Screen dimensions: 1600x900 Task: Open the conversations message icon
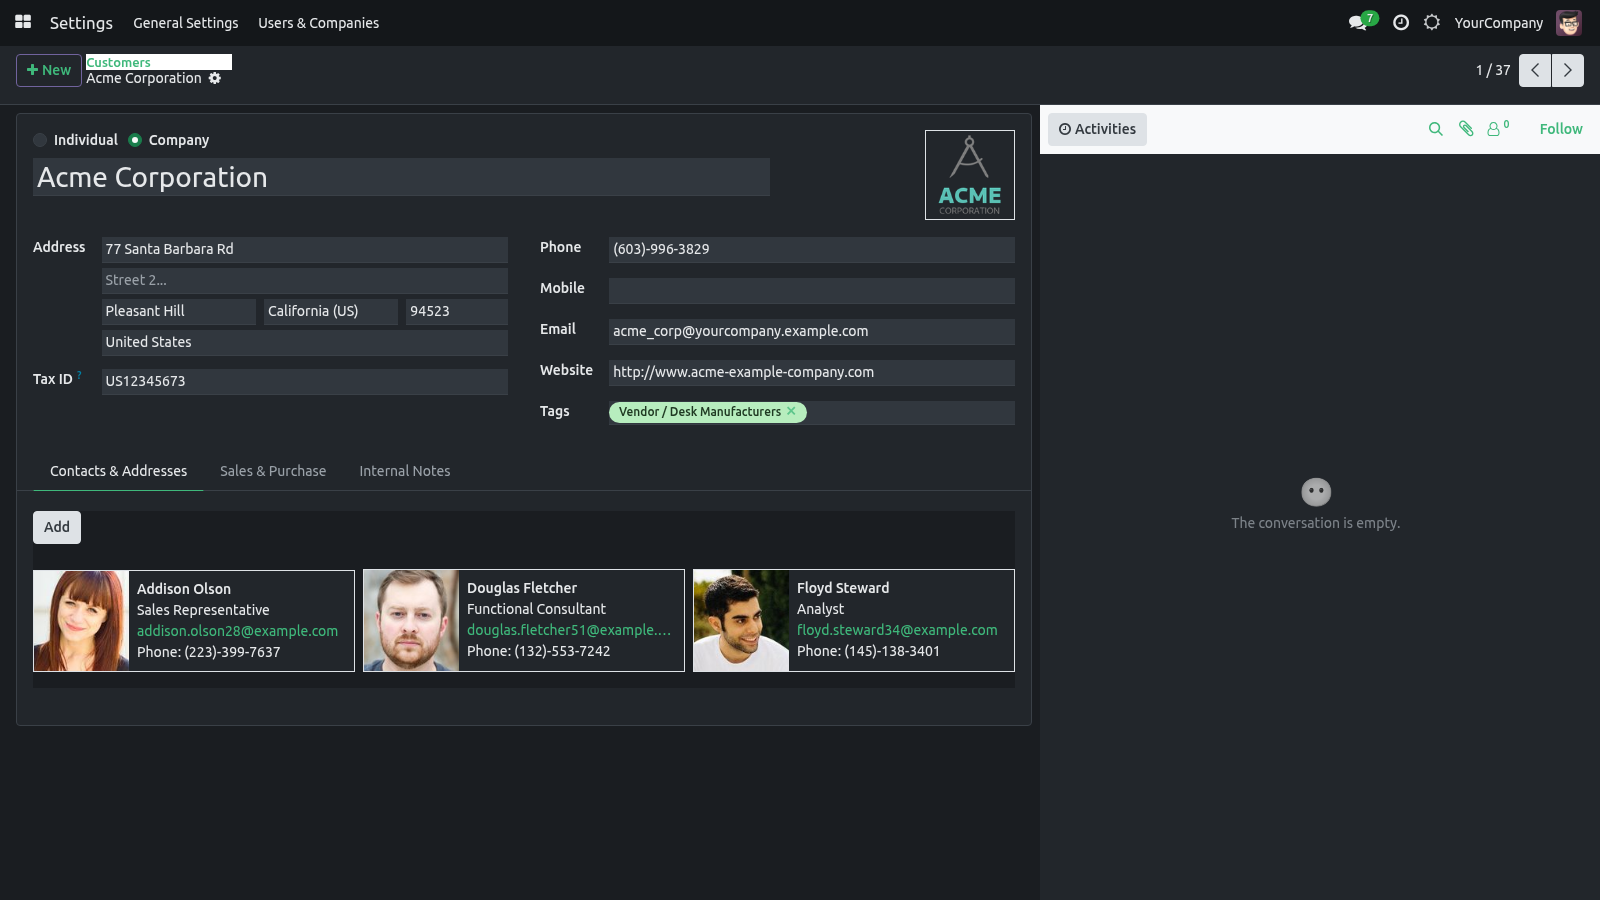tap(1358, 22)
